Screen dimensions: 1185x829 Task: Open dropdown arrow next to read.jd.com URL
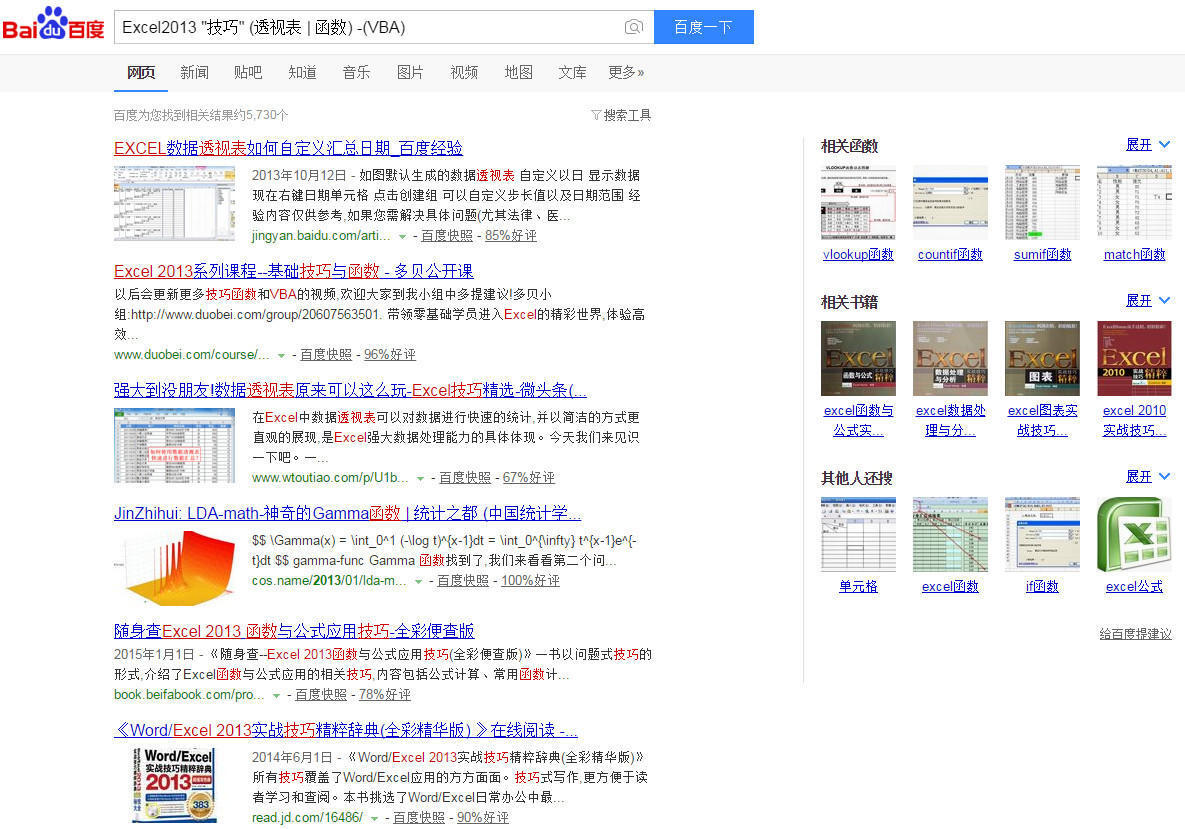click(373, 818)
